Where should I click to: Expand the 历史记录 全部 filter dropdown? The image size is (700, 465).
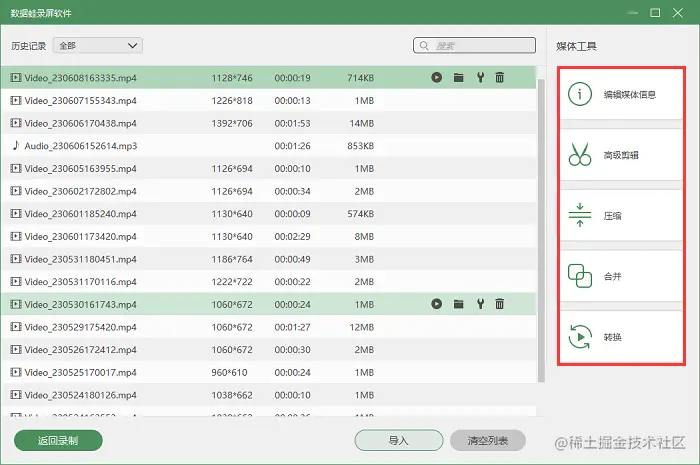[x=98, y=46]
